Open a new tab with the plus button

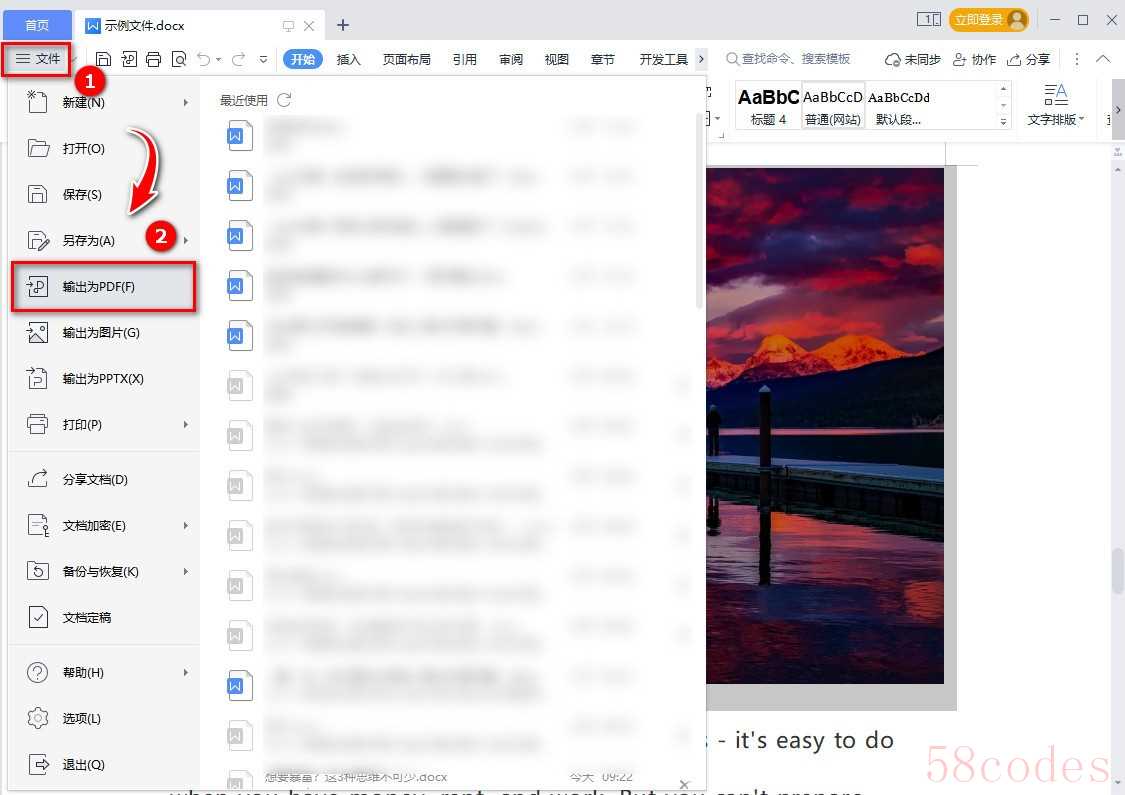coord(343,26)
